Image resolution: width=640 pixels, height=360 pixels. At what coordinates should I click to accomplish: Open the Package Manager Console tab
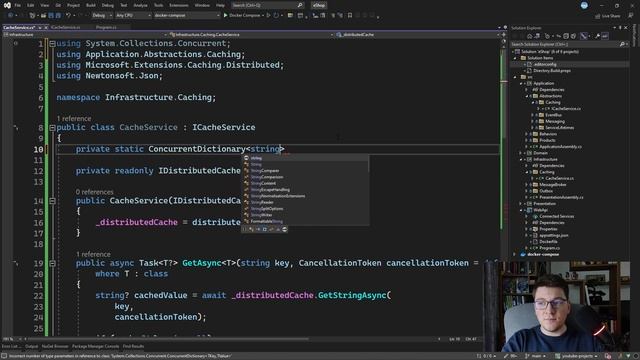pos(95,347)
